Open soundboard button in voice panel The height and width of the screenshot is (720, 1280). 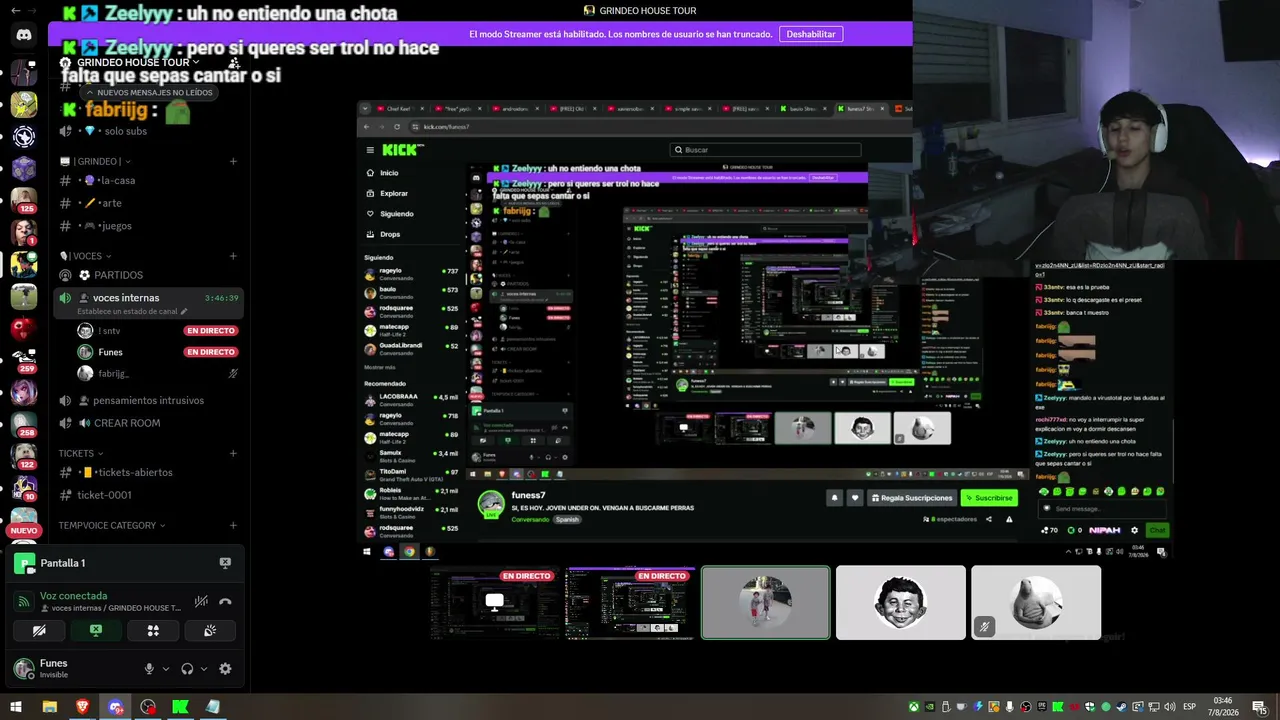[210, 631]
